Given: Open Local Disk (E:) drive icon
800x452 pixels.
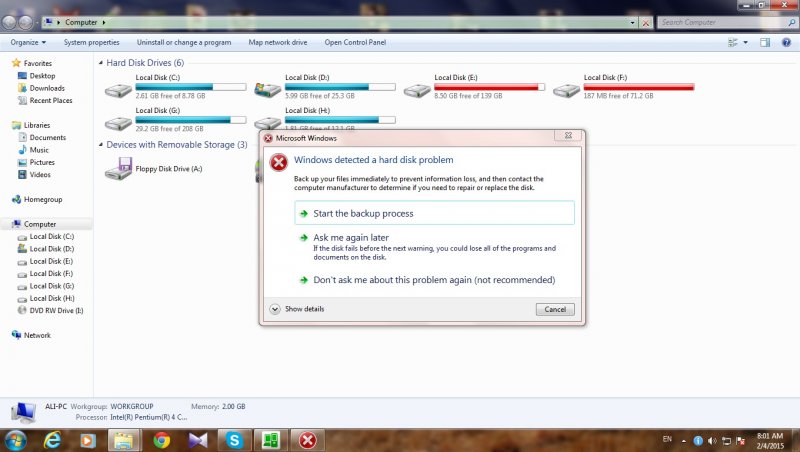Looking at the screenshot, I should click(x=417, y=91).
